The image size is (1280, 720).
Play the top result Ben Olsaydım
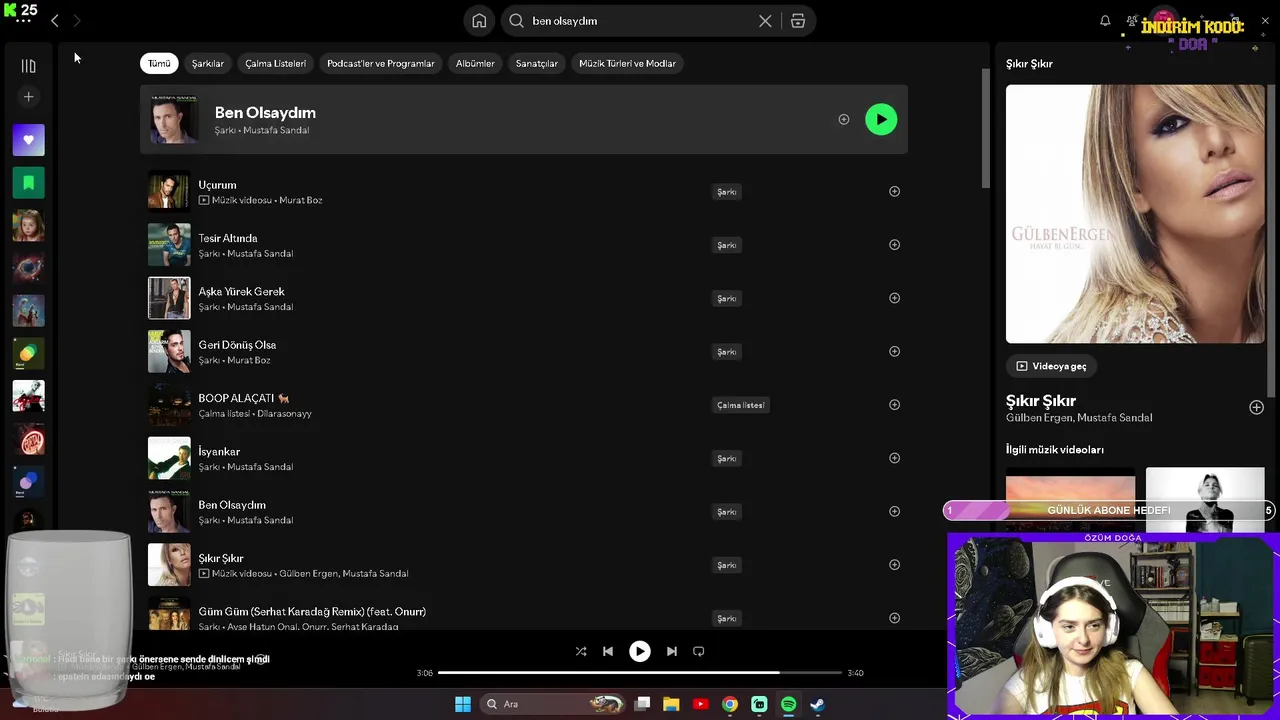(x=881, y=120)
